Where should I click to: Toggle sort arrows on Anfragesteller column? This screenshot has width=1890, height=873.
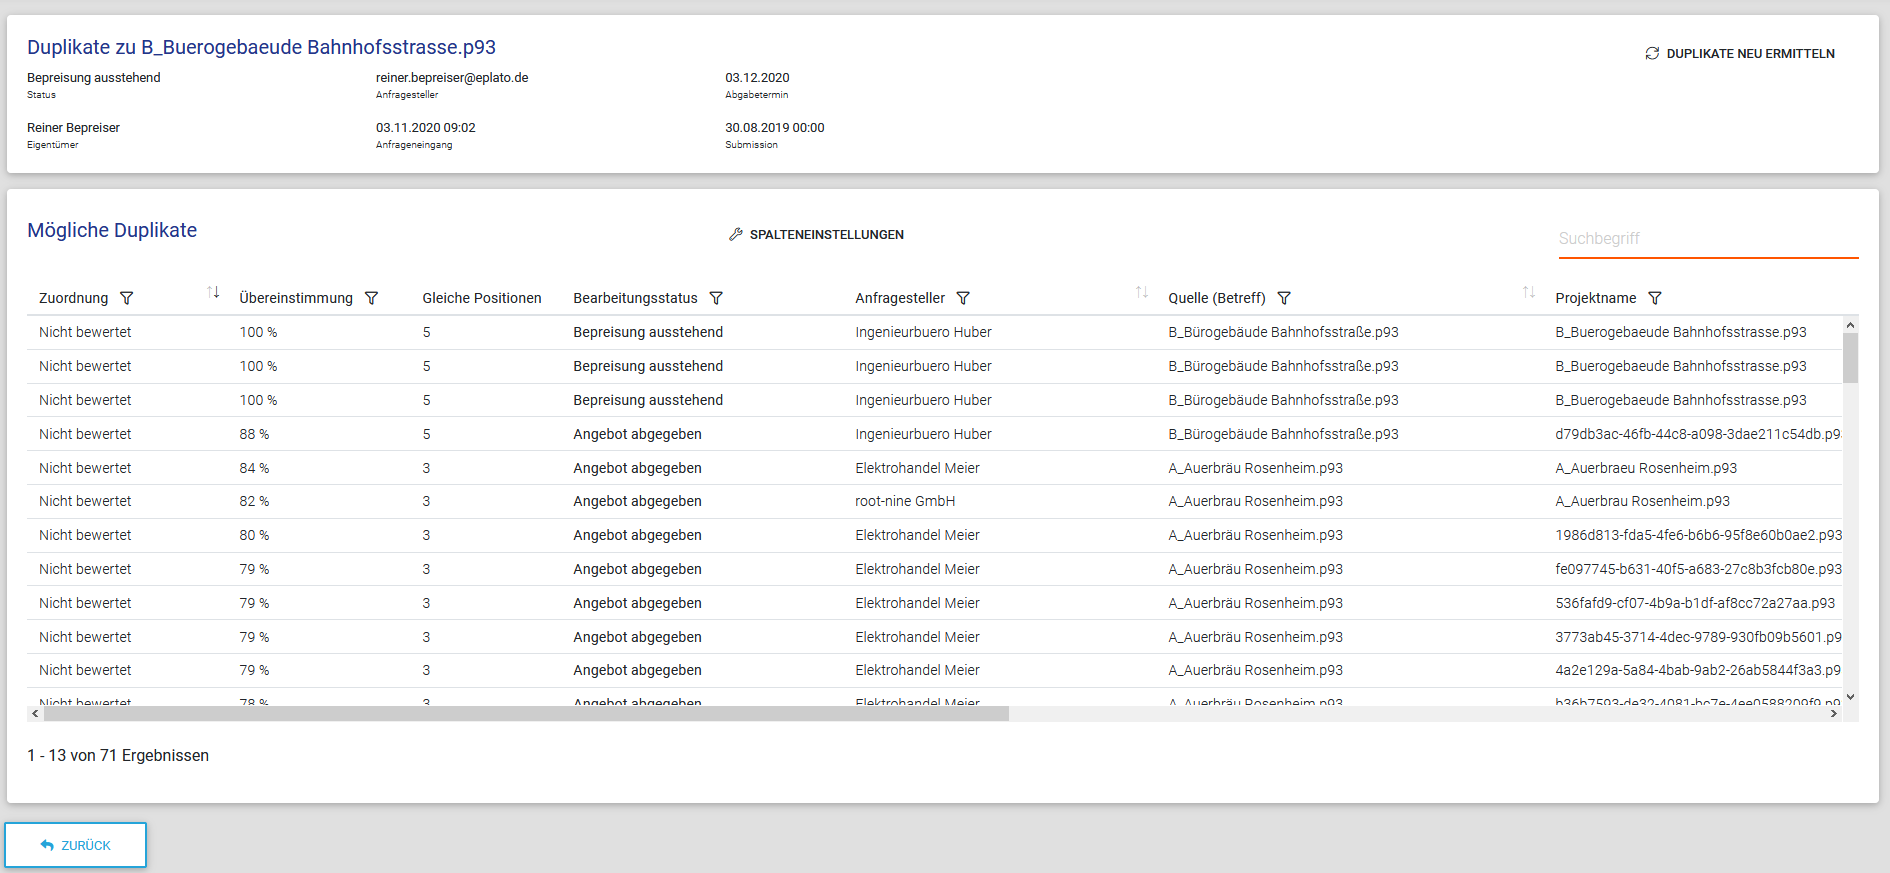tap(1142, 292)
